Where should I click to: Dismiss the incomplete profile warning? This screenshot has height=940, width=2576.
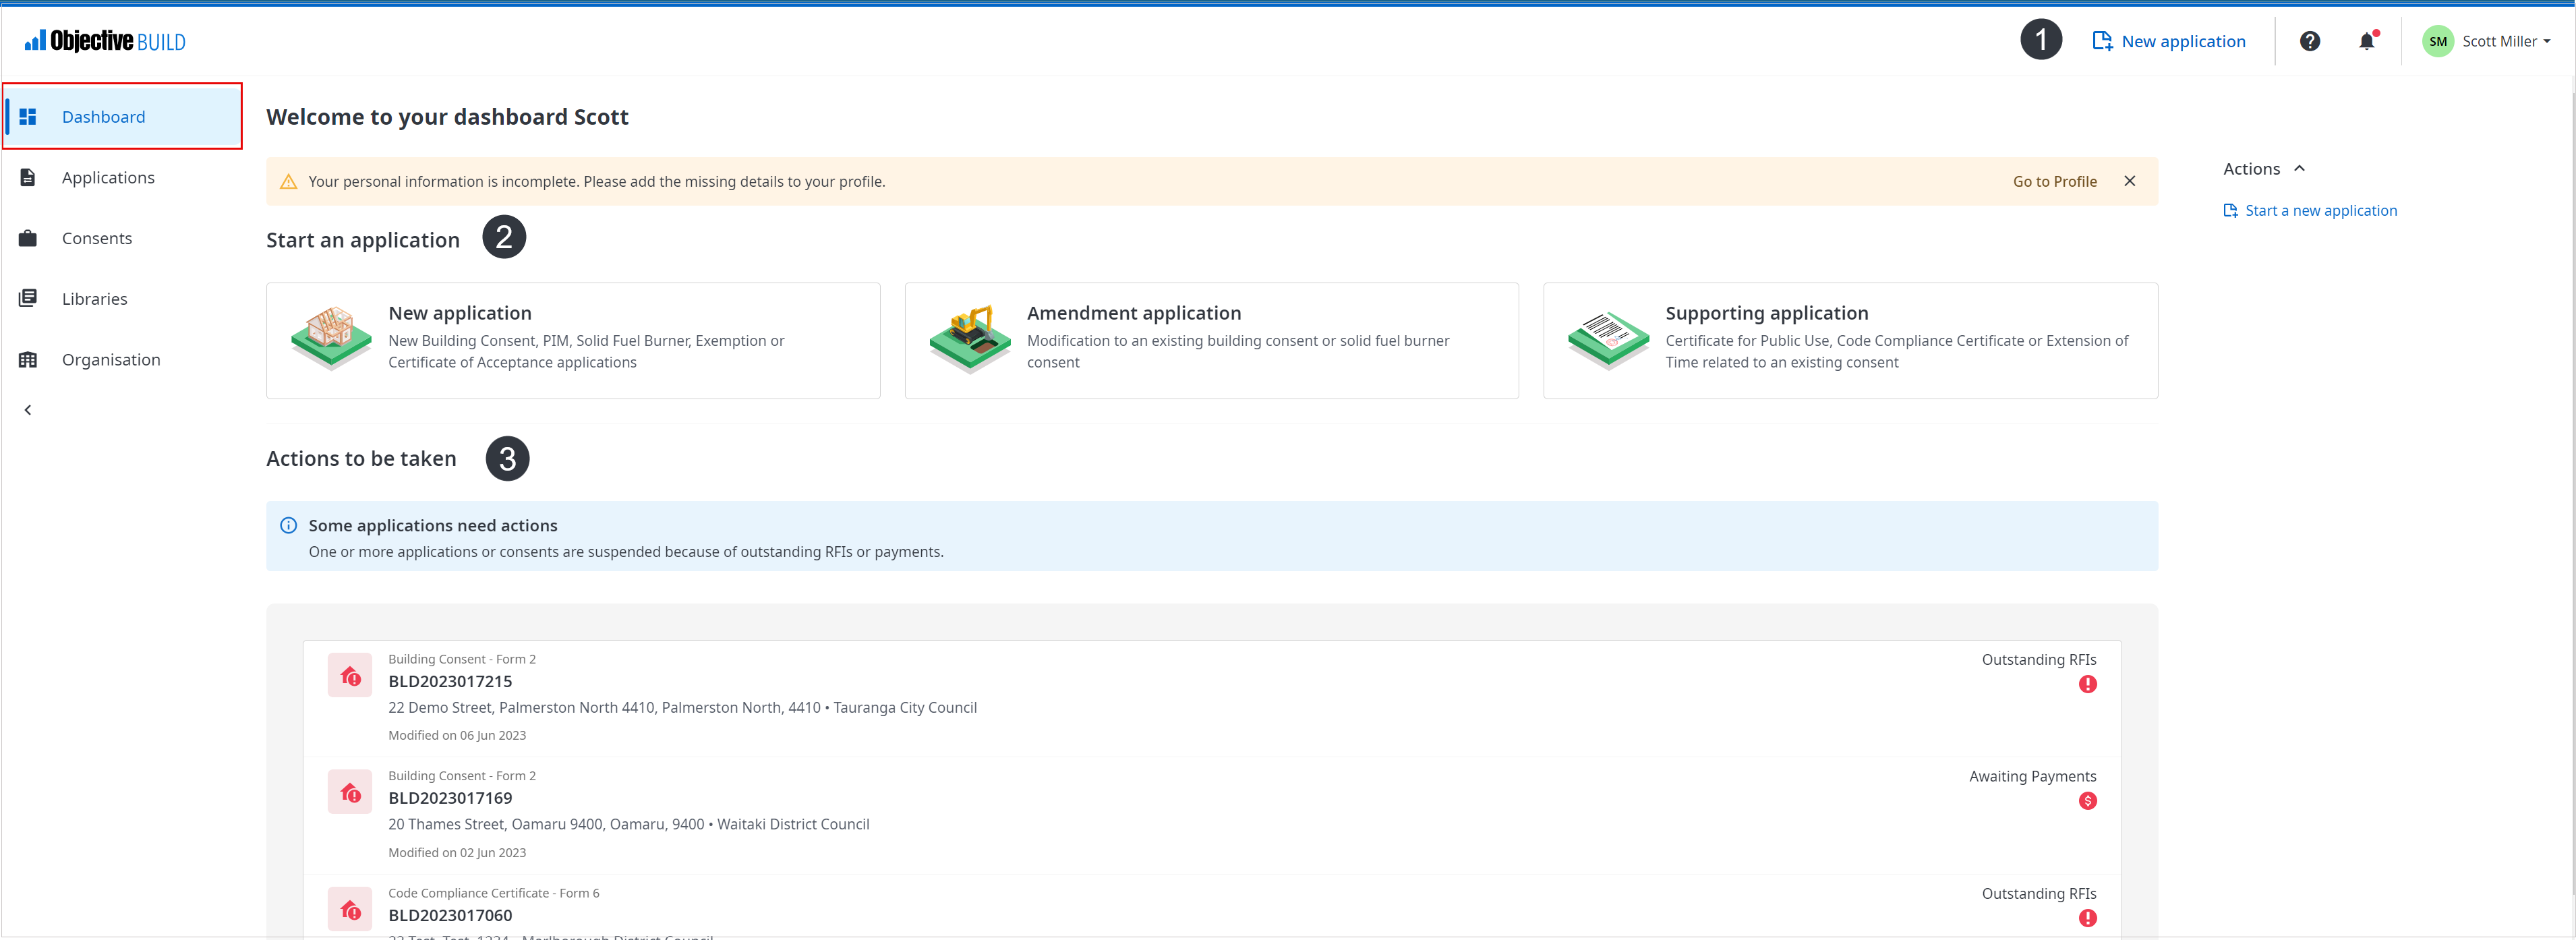[x=2130, y=181]
